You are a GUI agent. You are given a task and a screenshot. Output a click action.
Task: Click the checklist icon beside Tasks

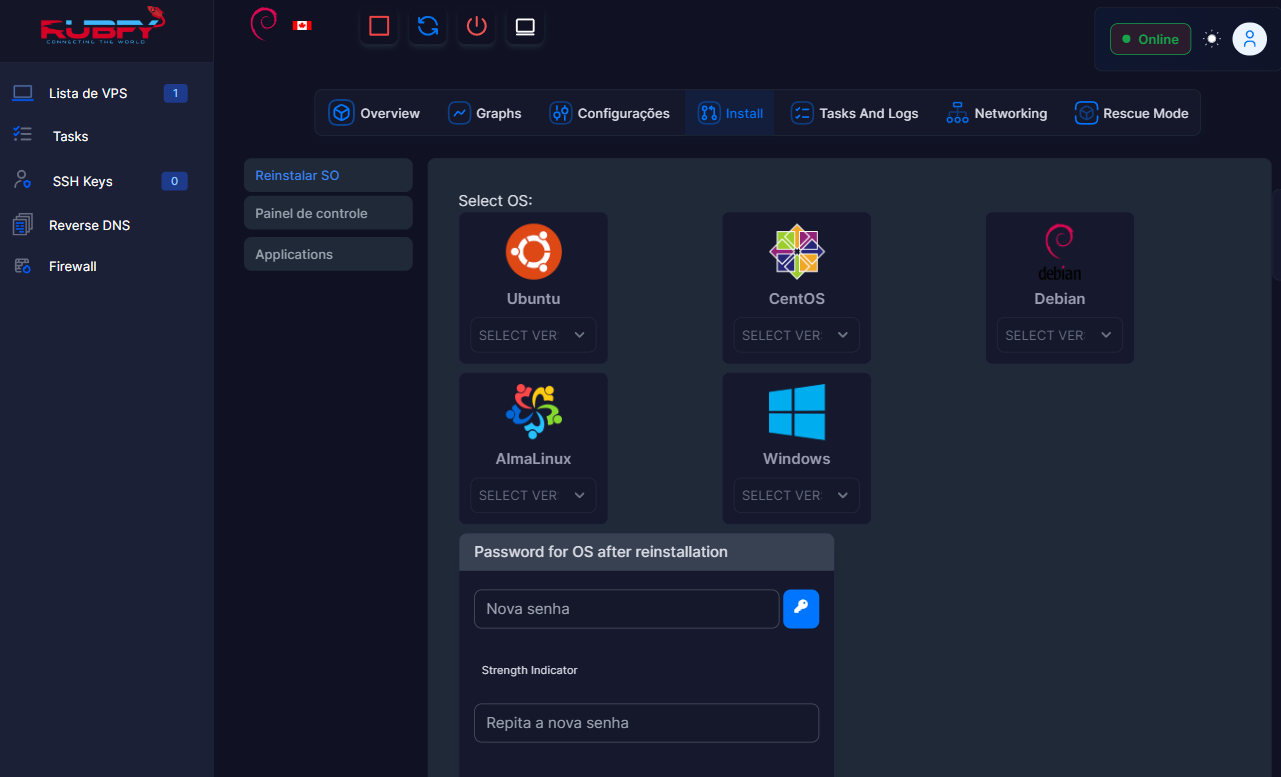22,134
